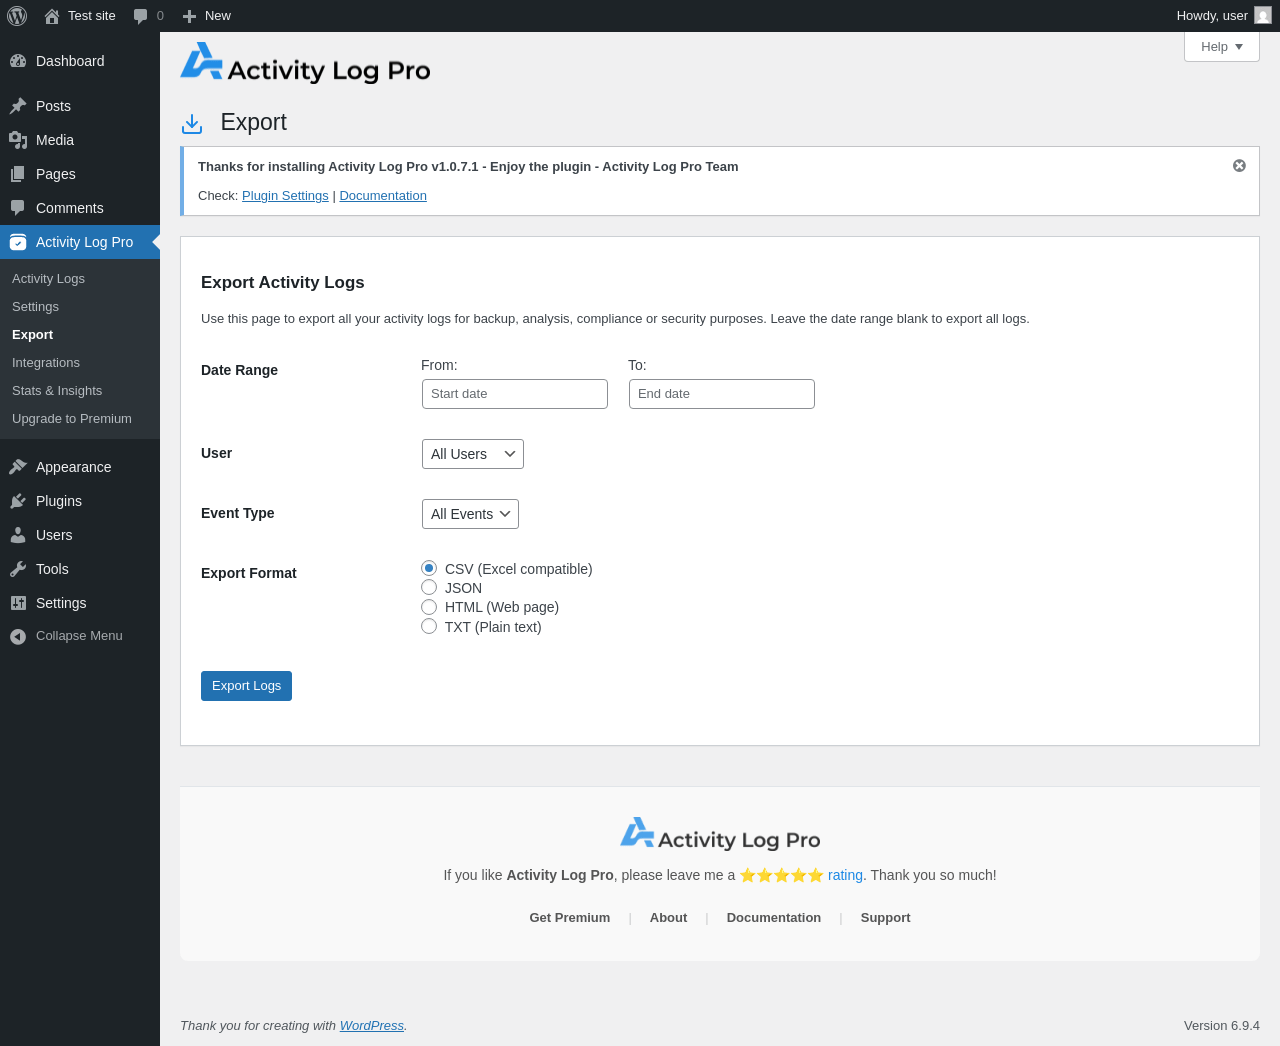Click the Start date field
The image size is (1280, 1046).
(515, 394)
